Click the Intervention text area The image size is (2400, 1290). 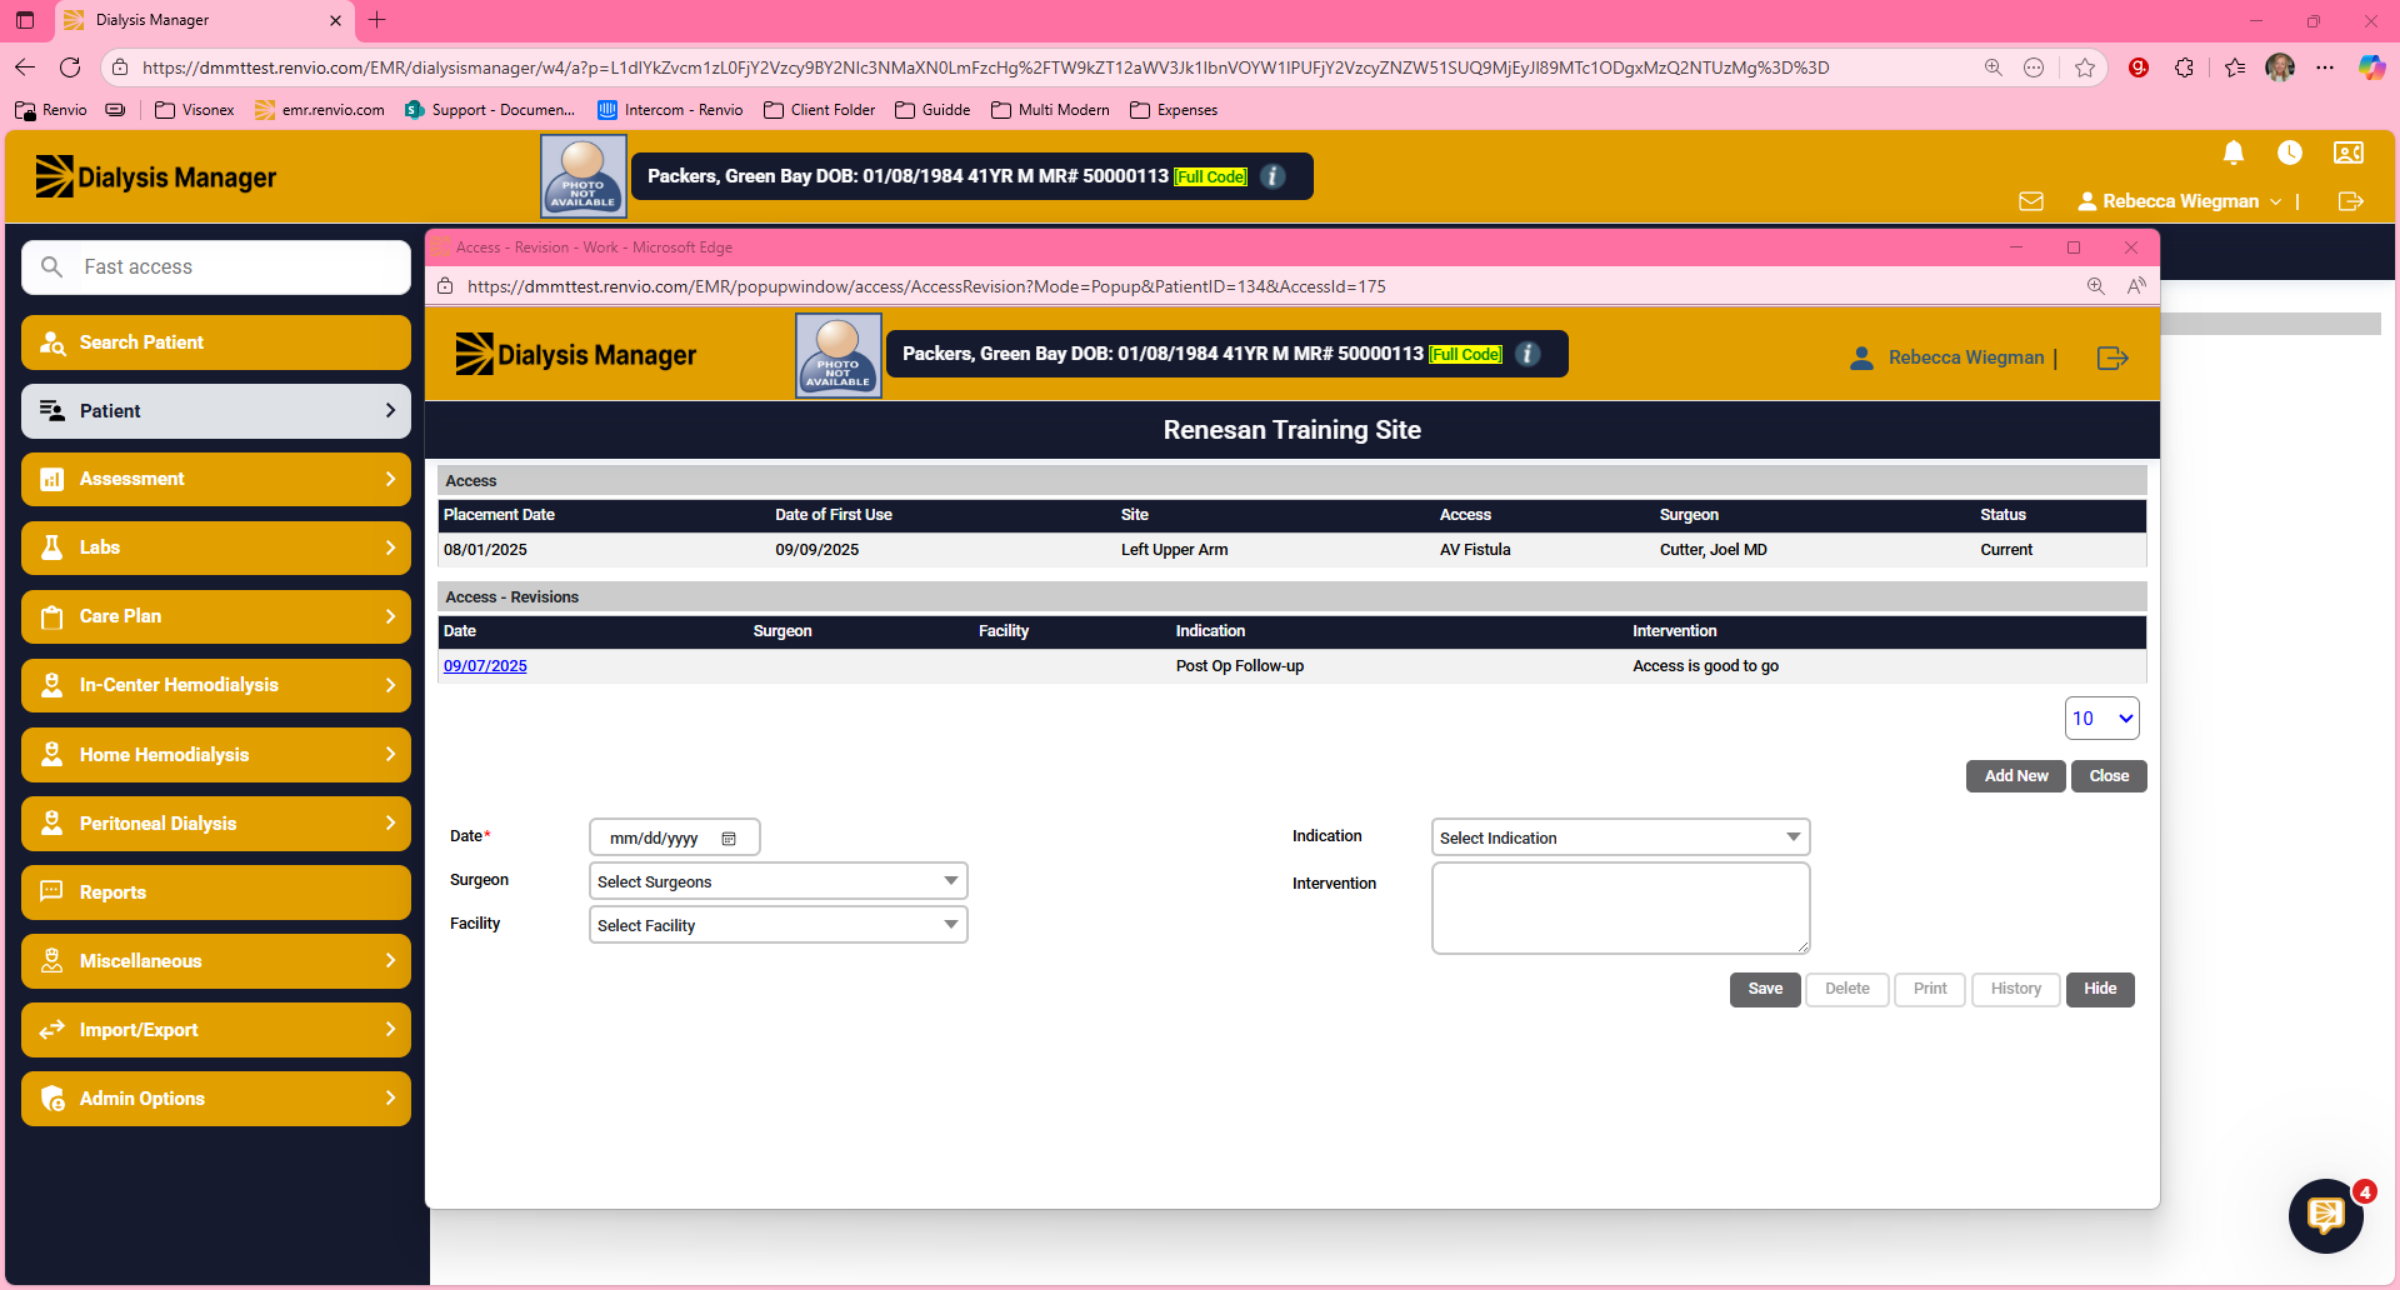pyautogui.click(x=1620, y=908)
